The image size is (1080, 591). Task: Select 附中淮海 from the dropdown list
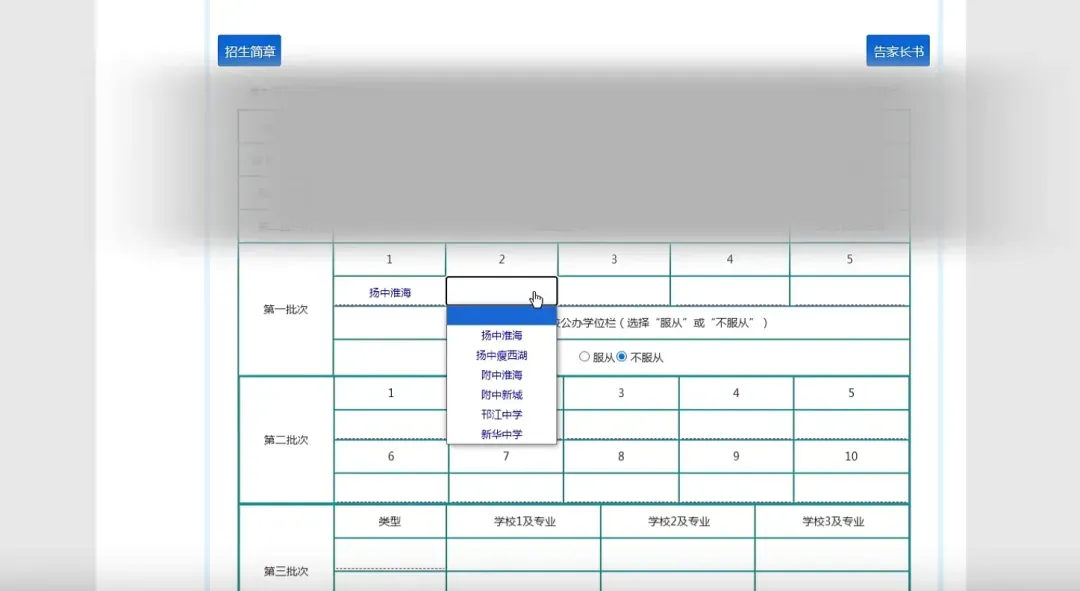(x=501, y=375)
